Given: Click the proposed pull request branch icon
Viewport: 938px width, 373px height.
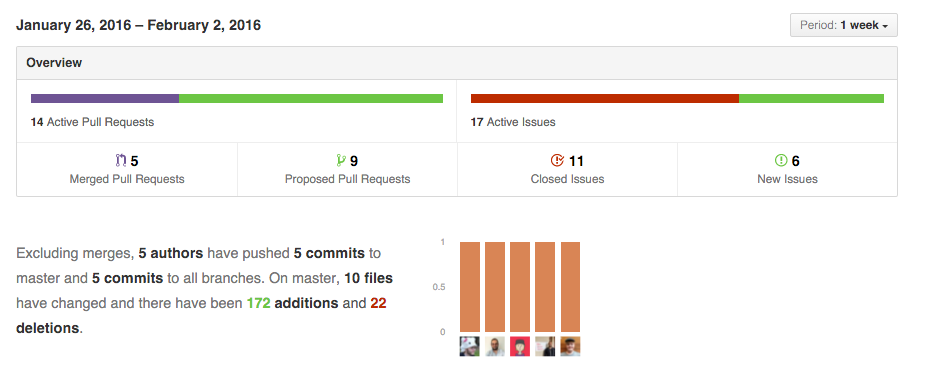Looking at the screenshot, I should (x=341, y=160).
